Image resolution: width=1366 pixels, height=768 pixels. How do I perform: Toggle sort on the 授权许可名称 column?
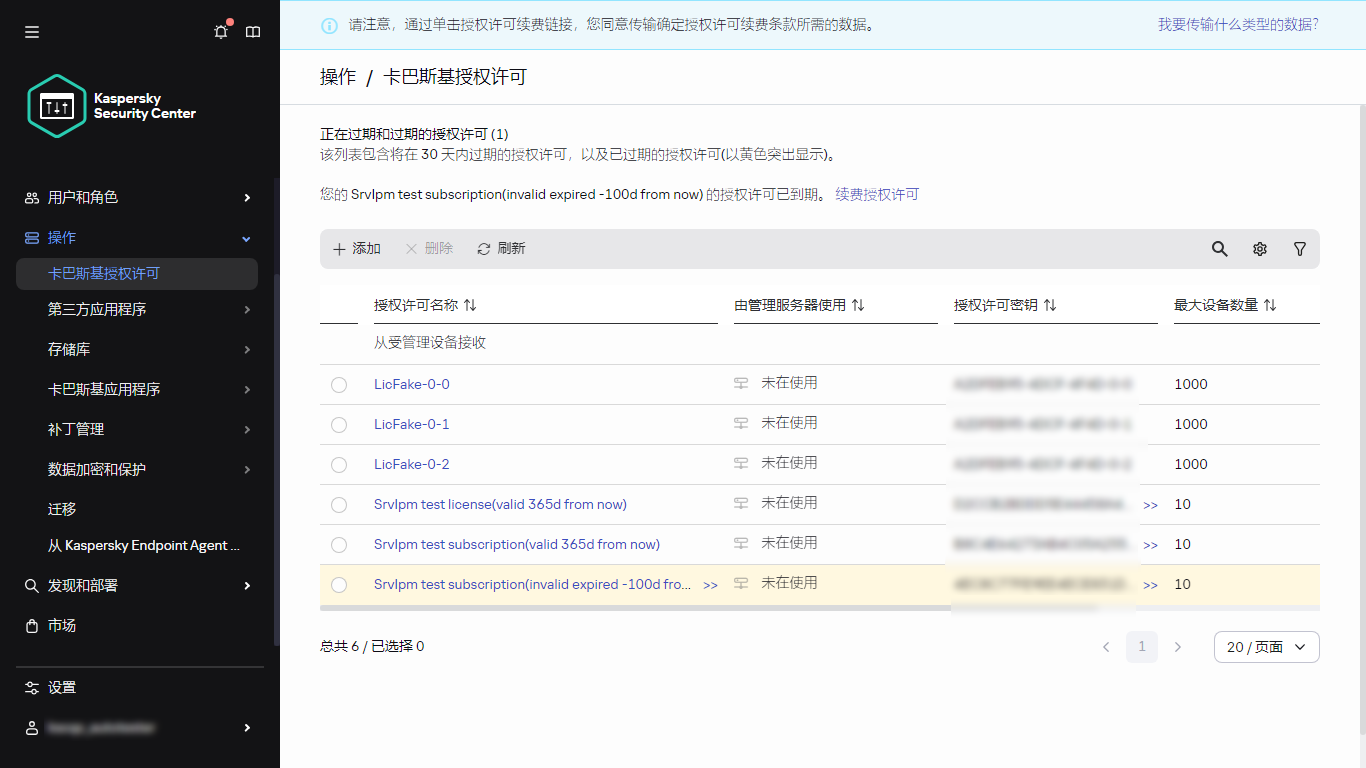coord(470,305)
